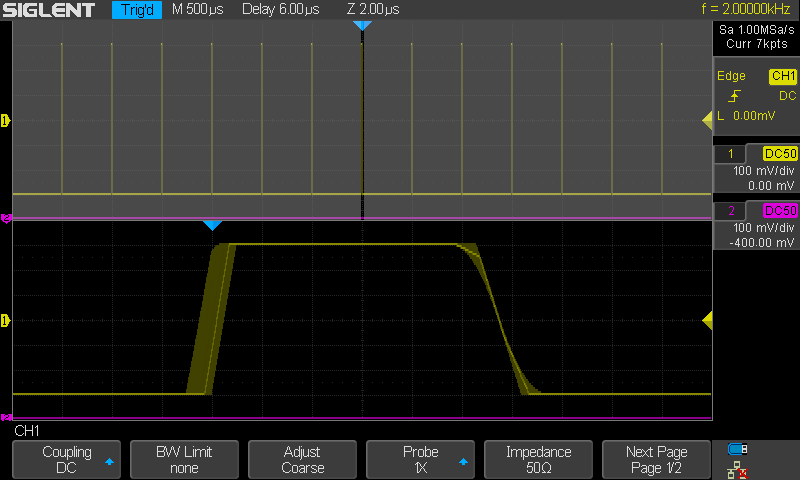The height and width of the screenshot is (480, 800).
Task: Click the USB device status icon
Action: (738, 449)
